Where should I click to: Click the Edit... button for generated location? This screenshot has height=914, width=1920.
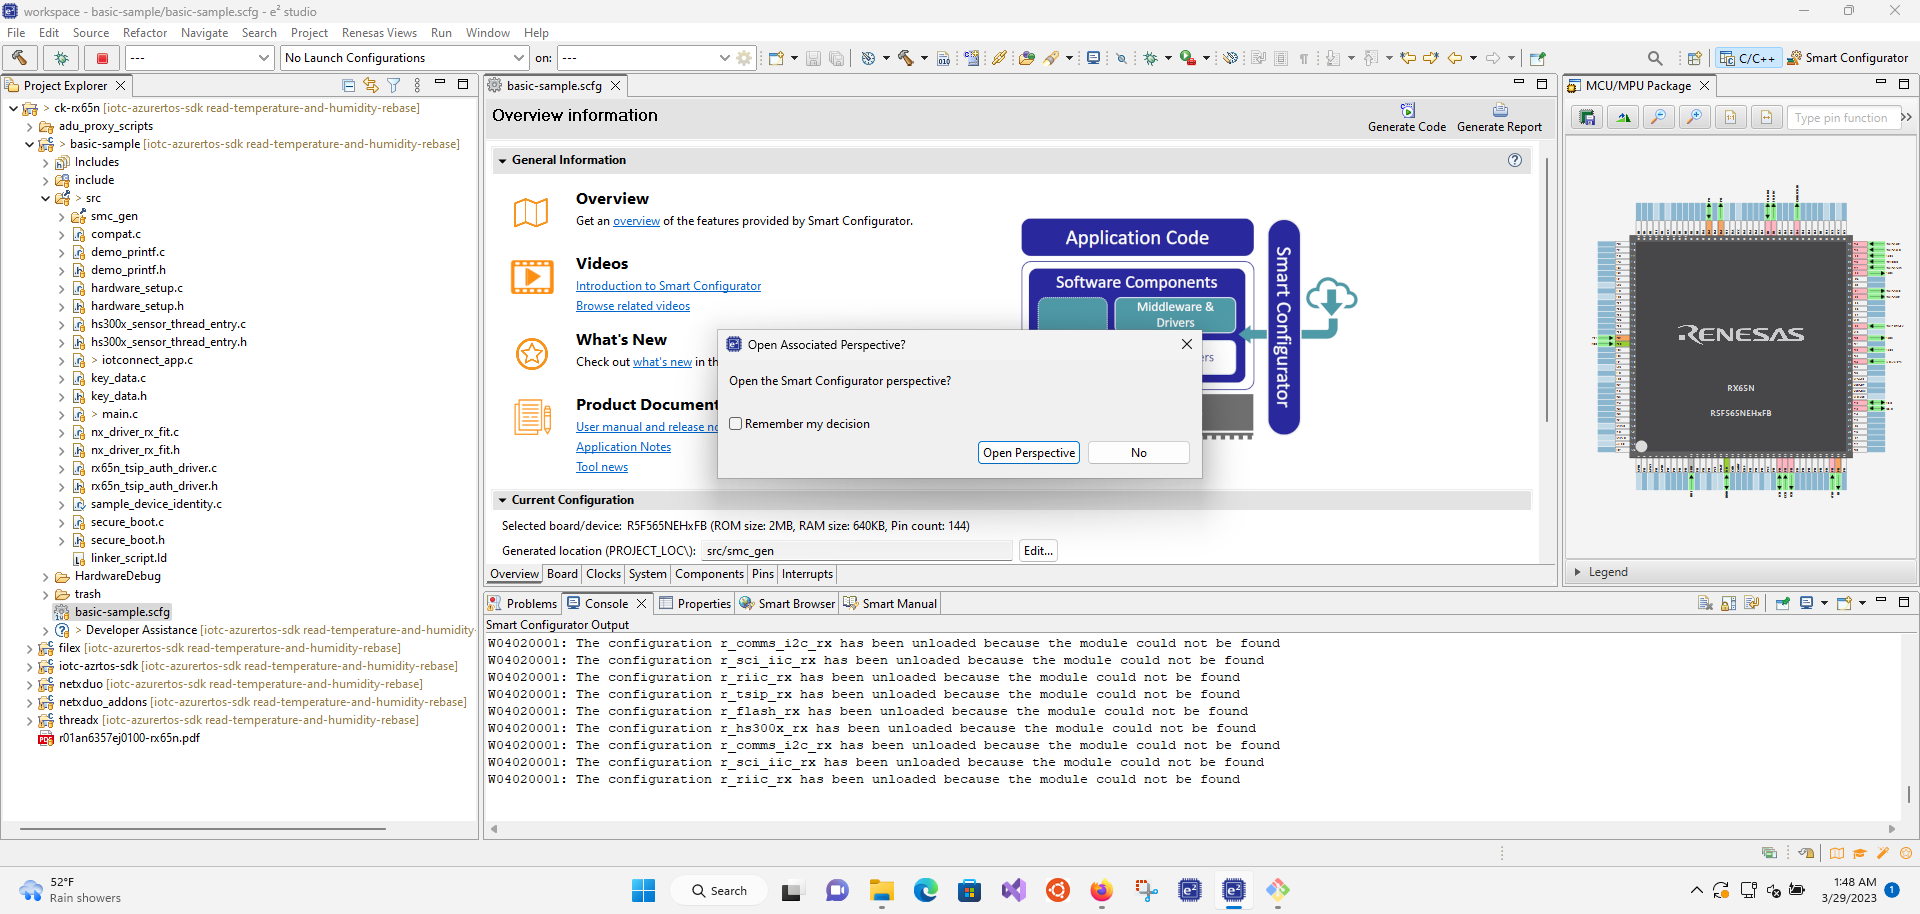(1038, 550)
